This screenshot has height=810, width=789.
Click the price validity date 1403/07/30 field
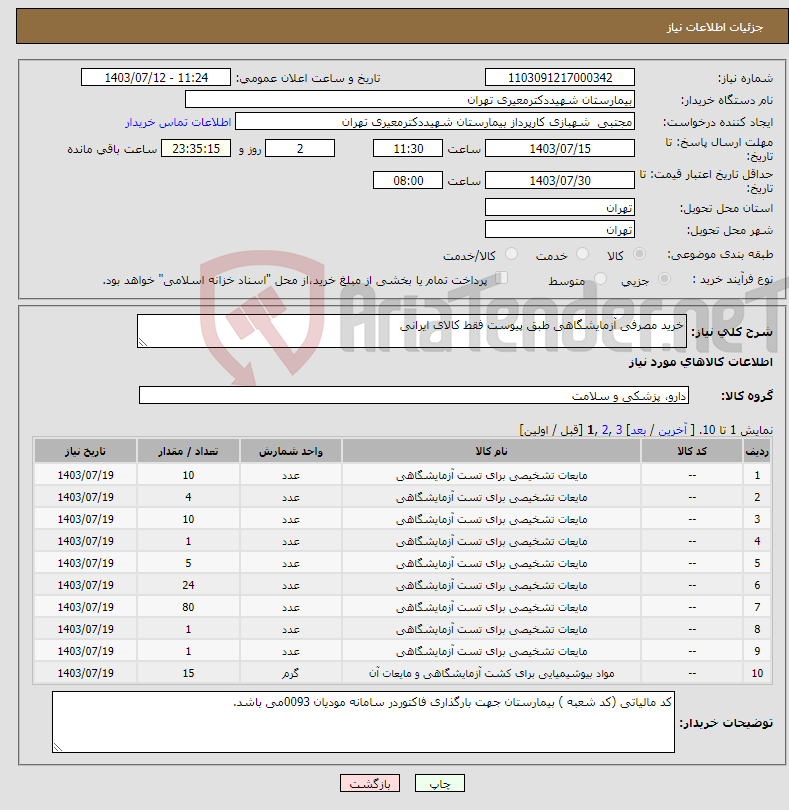click(x=560, y=180)
